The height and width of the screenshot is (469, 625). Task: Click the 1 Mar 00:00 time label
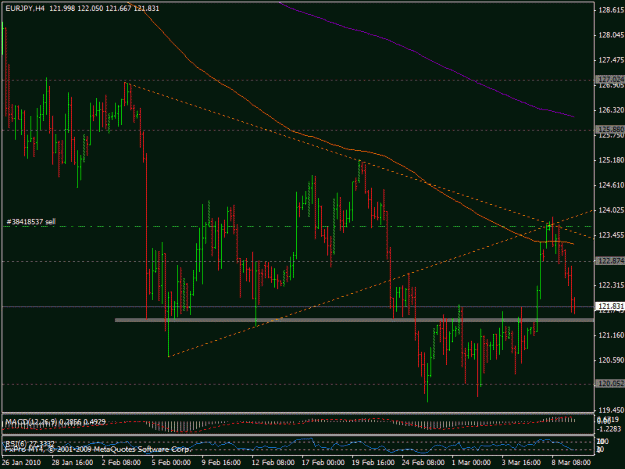(x=471, y=462)
